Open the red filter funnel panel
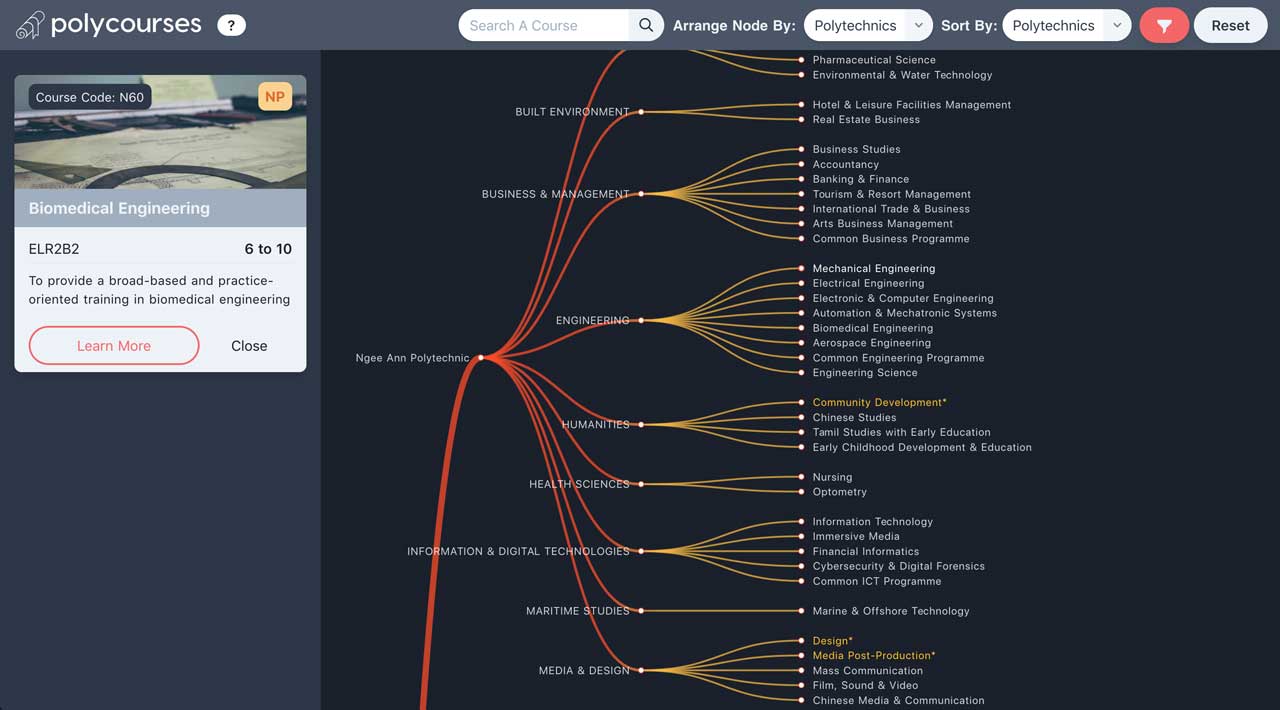 point(1163,24)
